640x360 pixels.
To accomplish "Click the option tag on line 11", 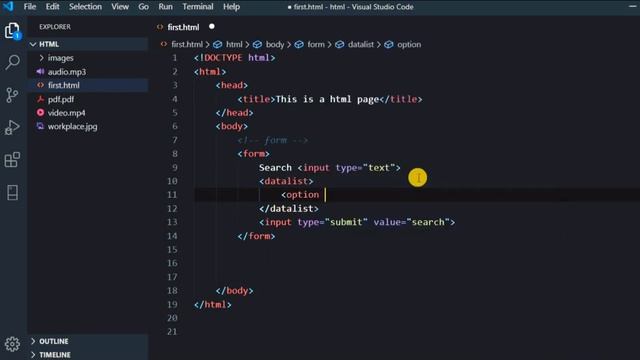I will pyautogui.click(x=300, y=195).
